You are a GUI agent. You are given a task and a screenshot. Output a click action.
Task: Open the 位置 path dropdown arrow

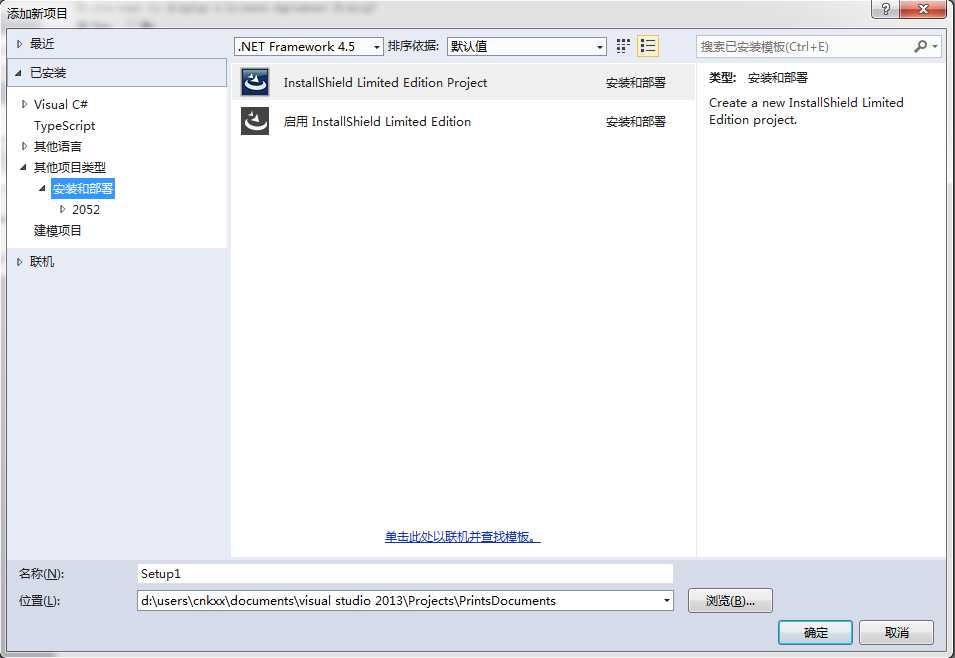click(666, 601)
